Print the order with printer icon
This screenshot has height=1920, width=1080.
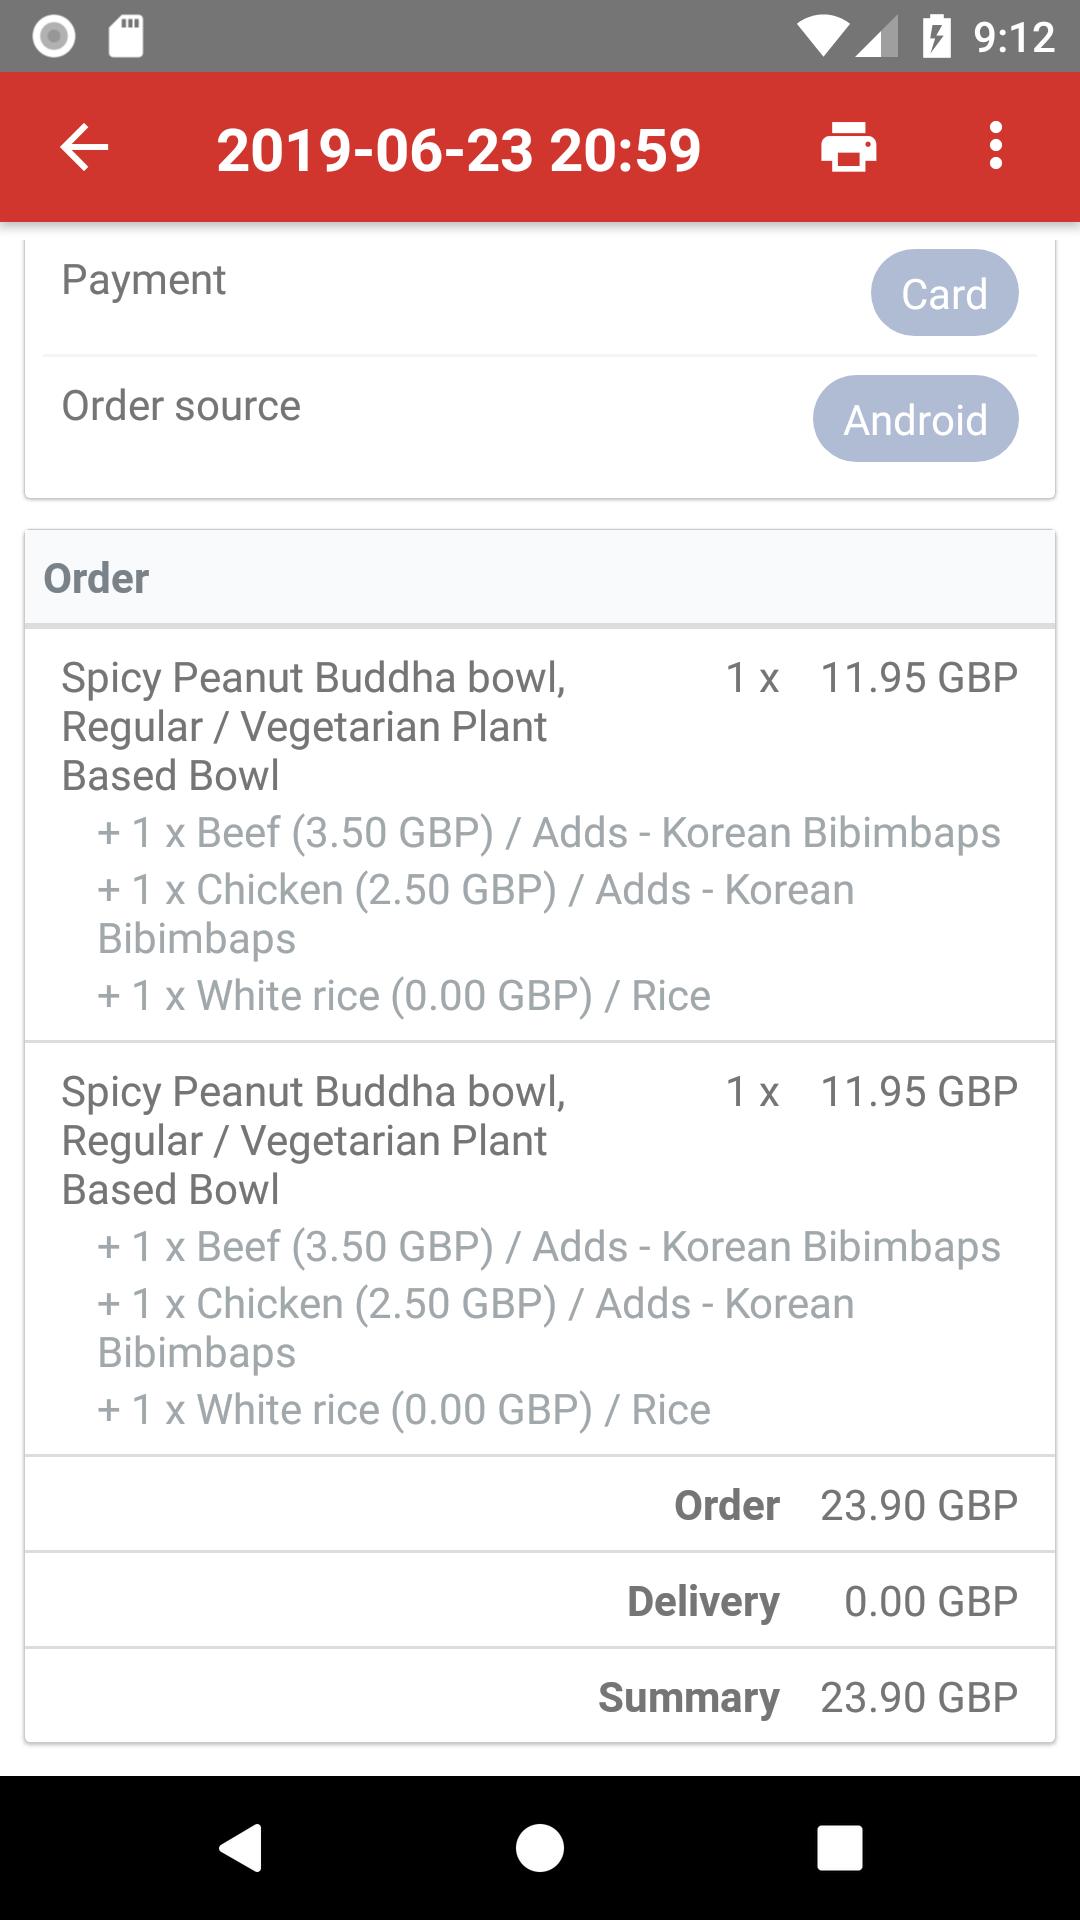coord(848,147)
